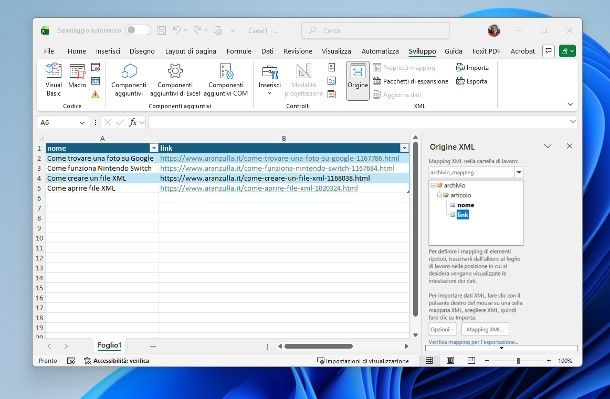Open the XML mapping dropdown in pane
610x399 pixels.
pyautogui.click(x=519, y=172)
